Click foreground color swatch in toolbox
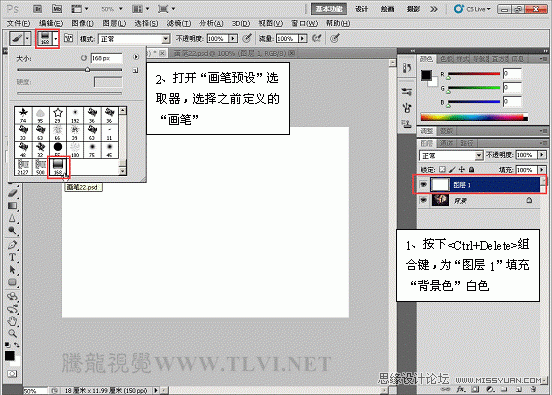The width and height of the screenshot is (552, 395). click(10, 356)
